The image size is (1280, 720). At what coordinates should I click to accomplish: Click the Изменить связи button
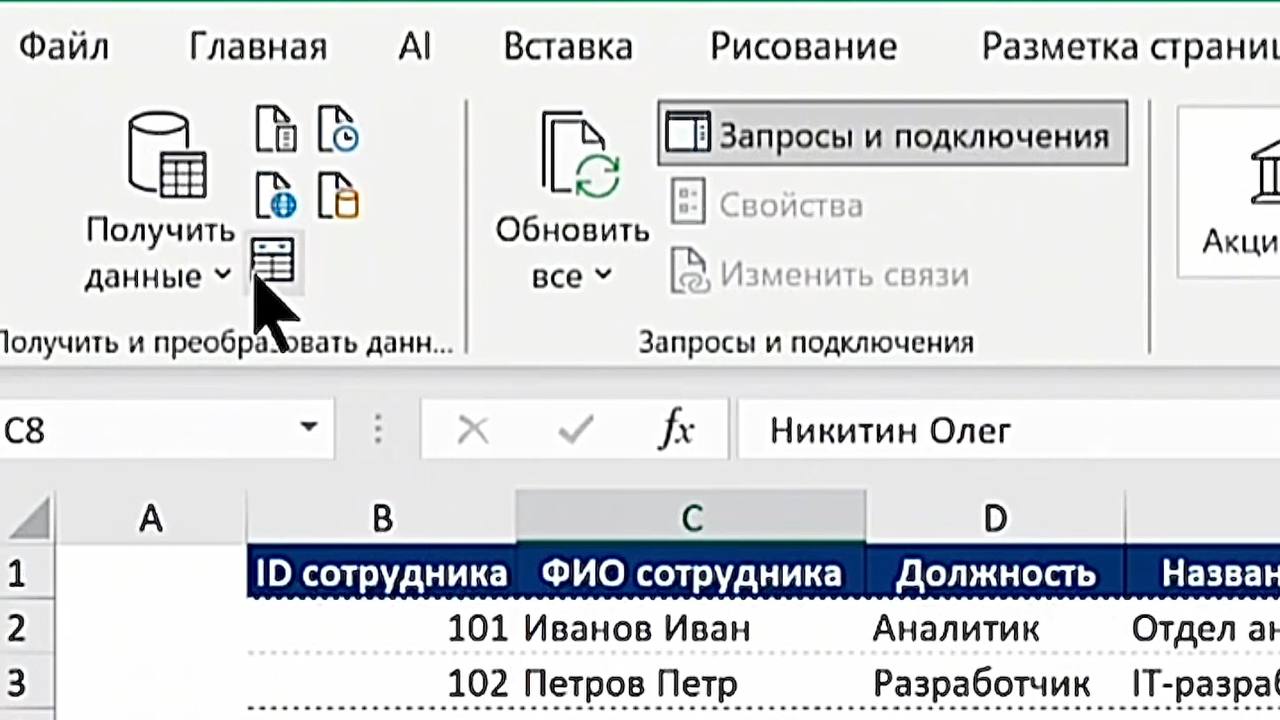pyautogui.click(x=820, y=273)
